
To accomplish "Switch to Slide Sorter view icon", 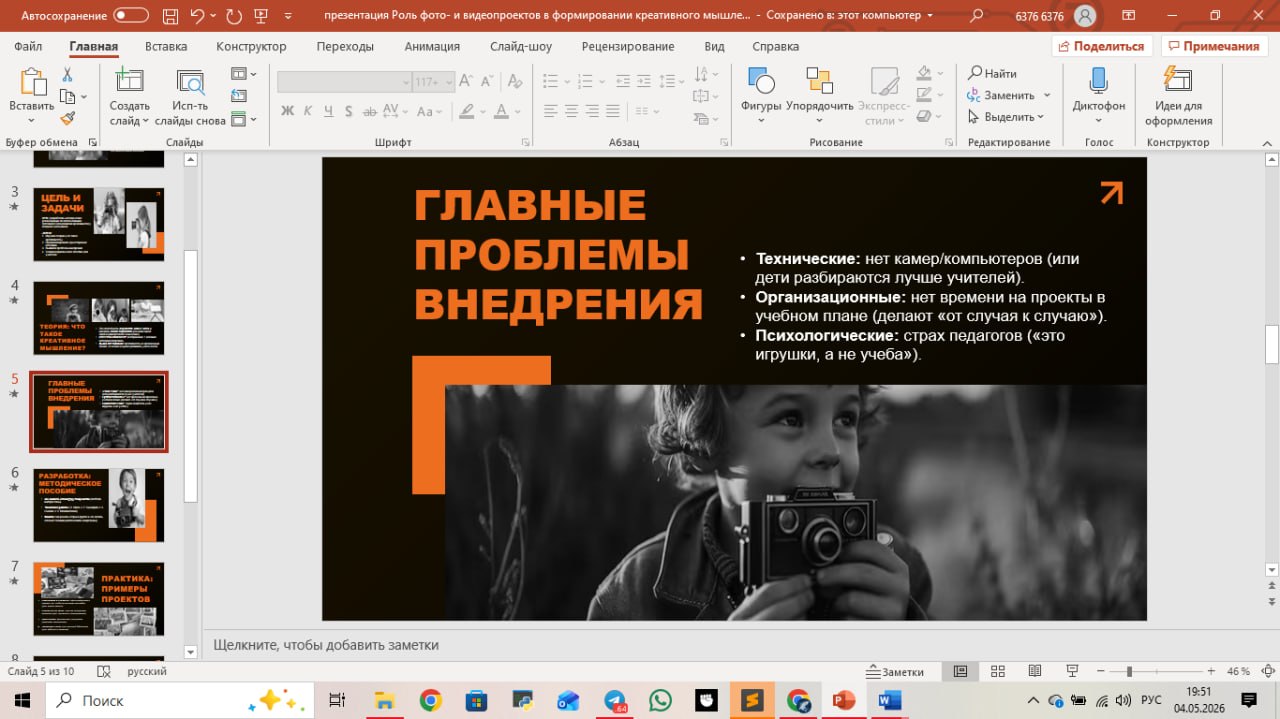I will [x=997, y=671].
